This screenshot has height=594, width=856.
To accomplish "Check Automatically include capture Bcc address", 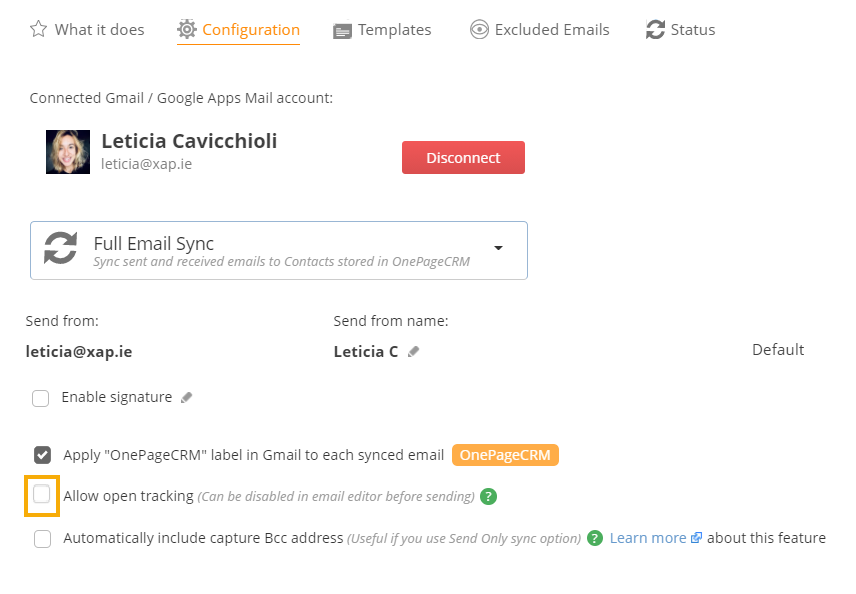I will (x=43, y=539).
